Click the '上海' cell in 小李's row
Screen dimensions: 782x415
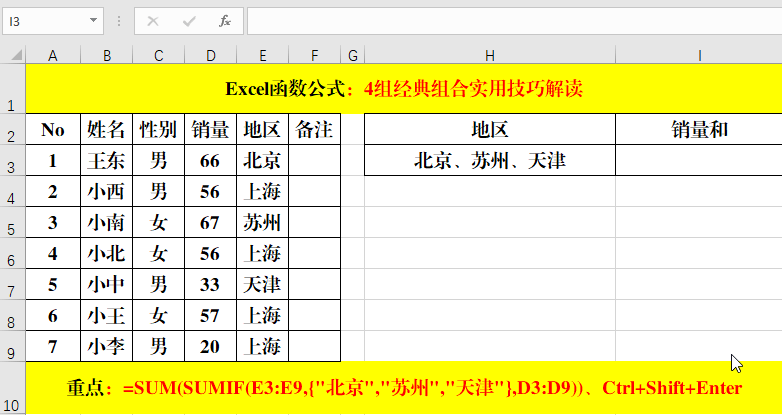(262, 346)
